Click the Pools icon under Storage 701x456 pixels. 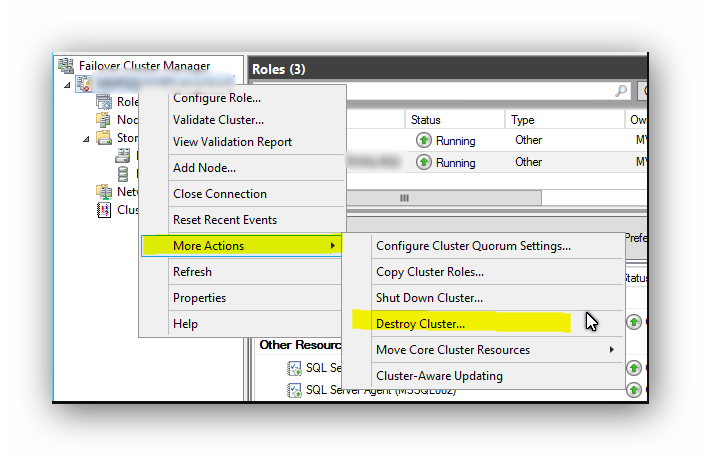[122, 174]
